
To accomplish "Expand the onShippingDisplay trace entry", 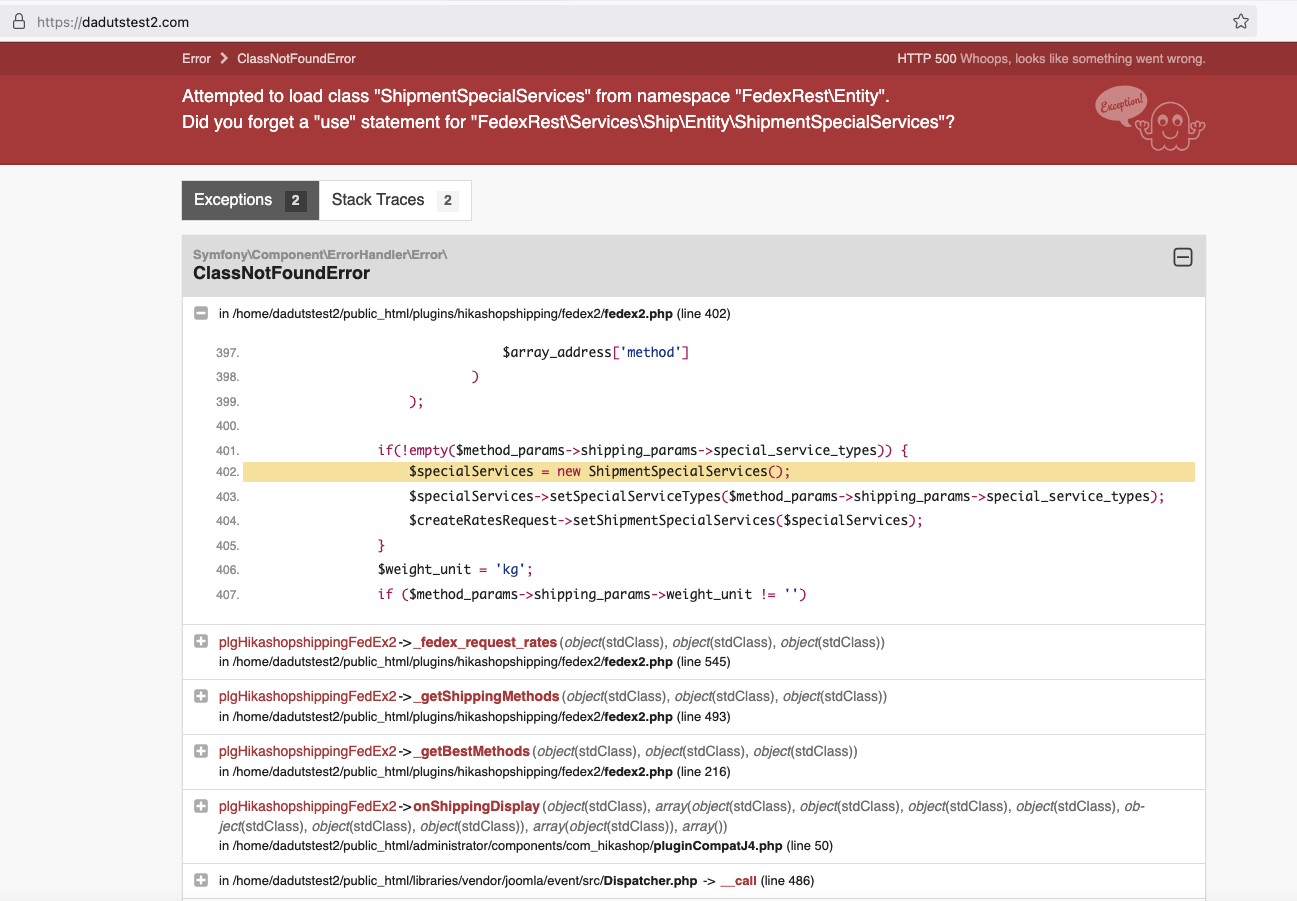I will [x=201, y=805].
